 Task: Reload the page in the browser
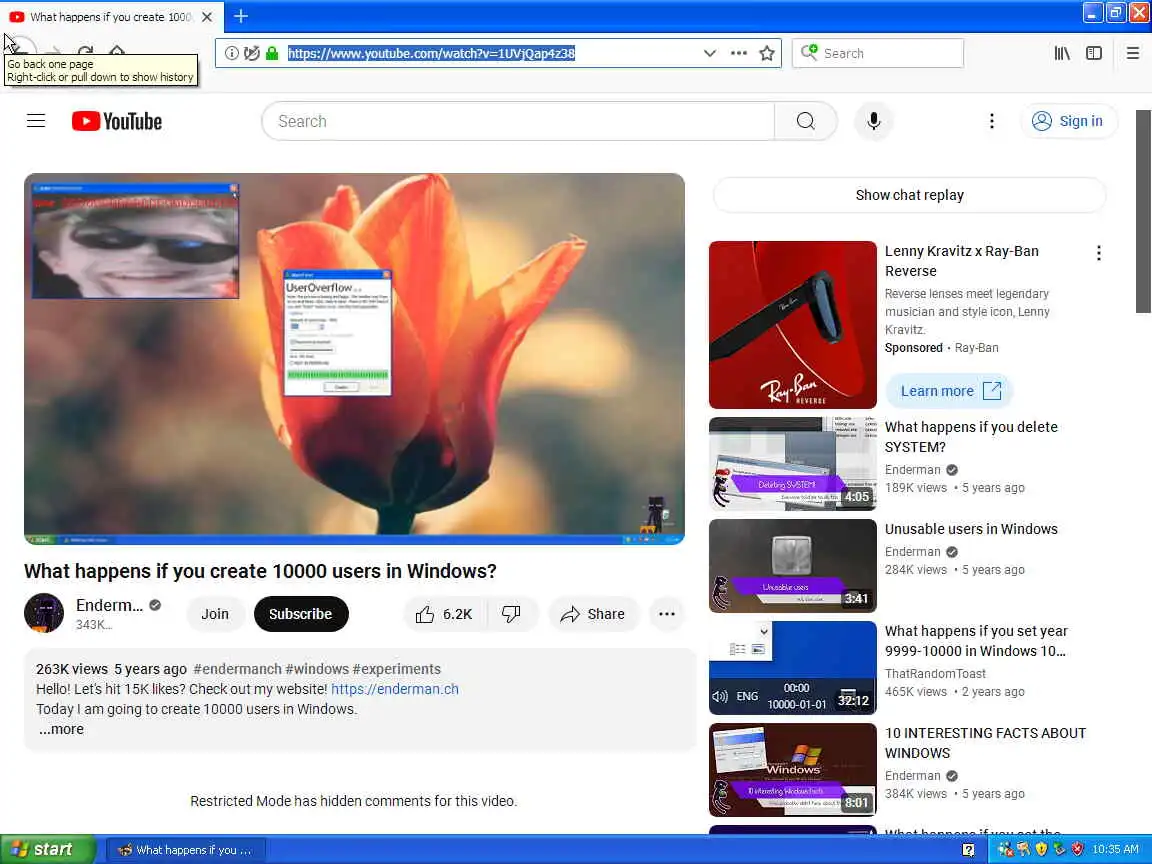[x=85, y=51]
